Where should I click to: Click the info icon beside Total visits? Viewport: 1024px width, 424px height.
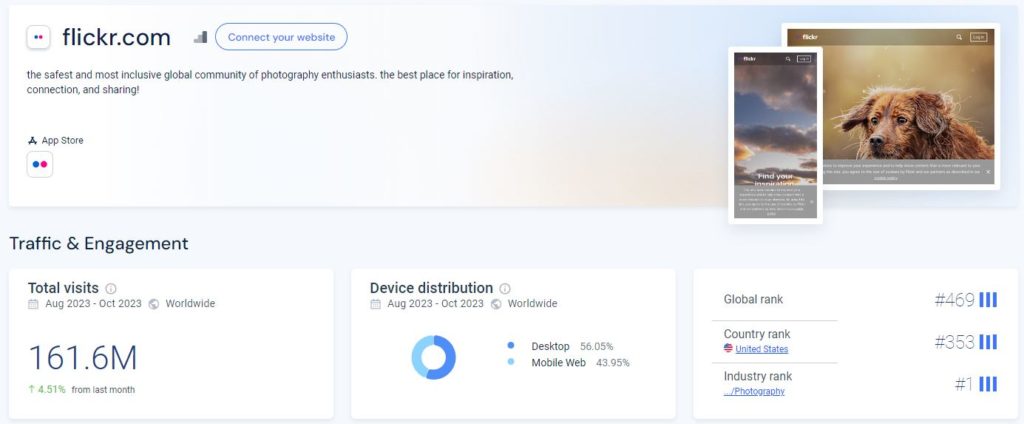point(111,289)
